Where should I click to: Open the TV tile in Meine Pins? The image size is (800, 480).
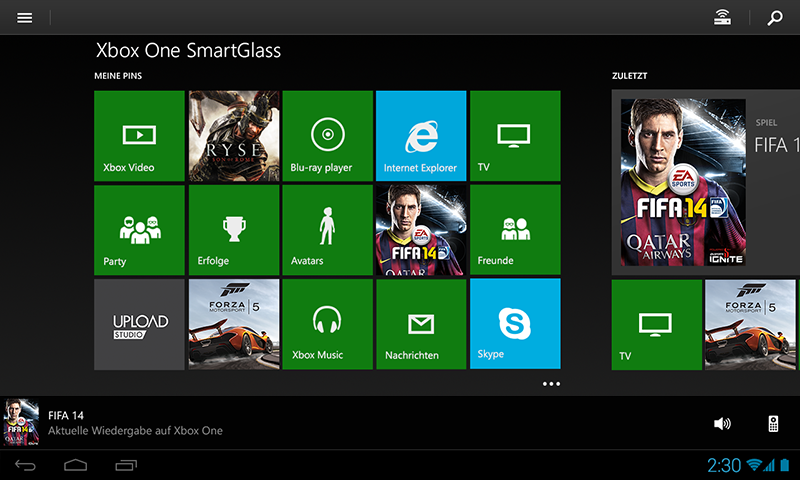pyautogui.click(x=515, y=136)
